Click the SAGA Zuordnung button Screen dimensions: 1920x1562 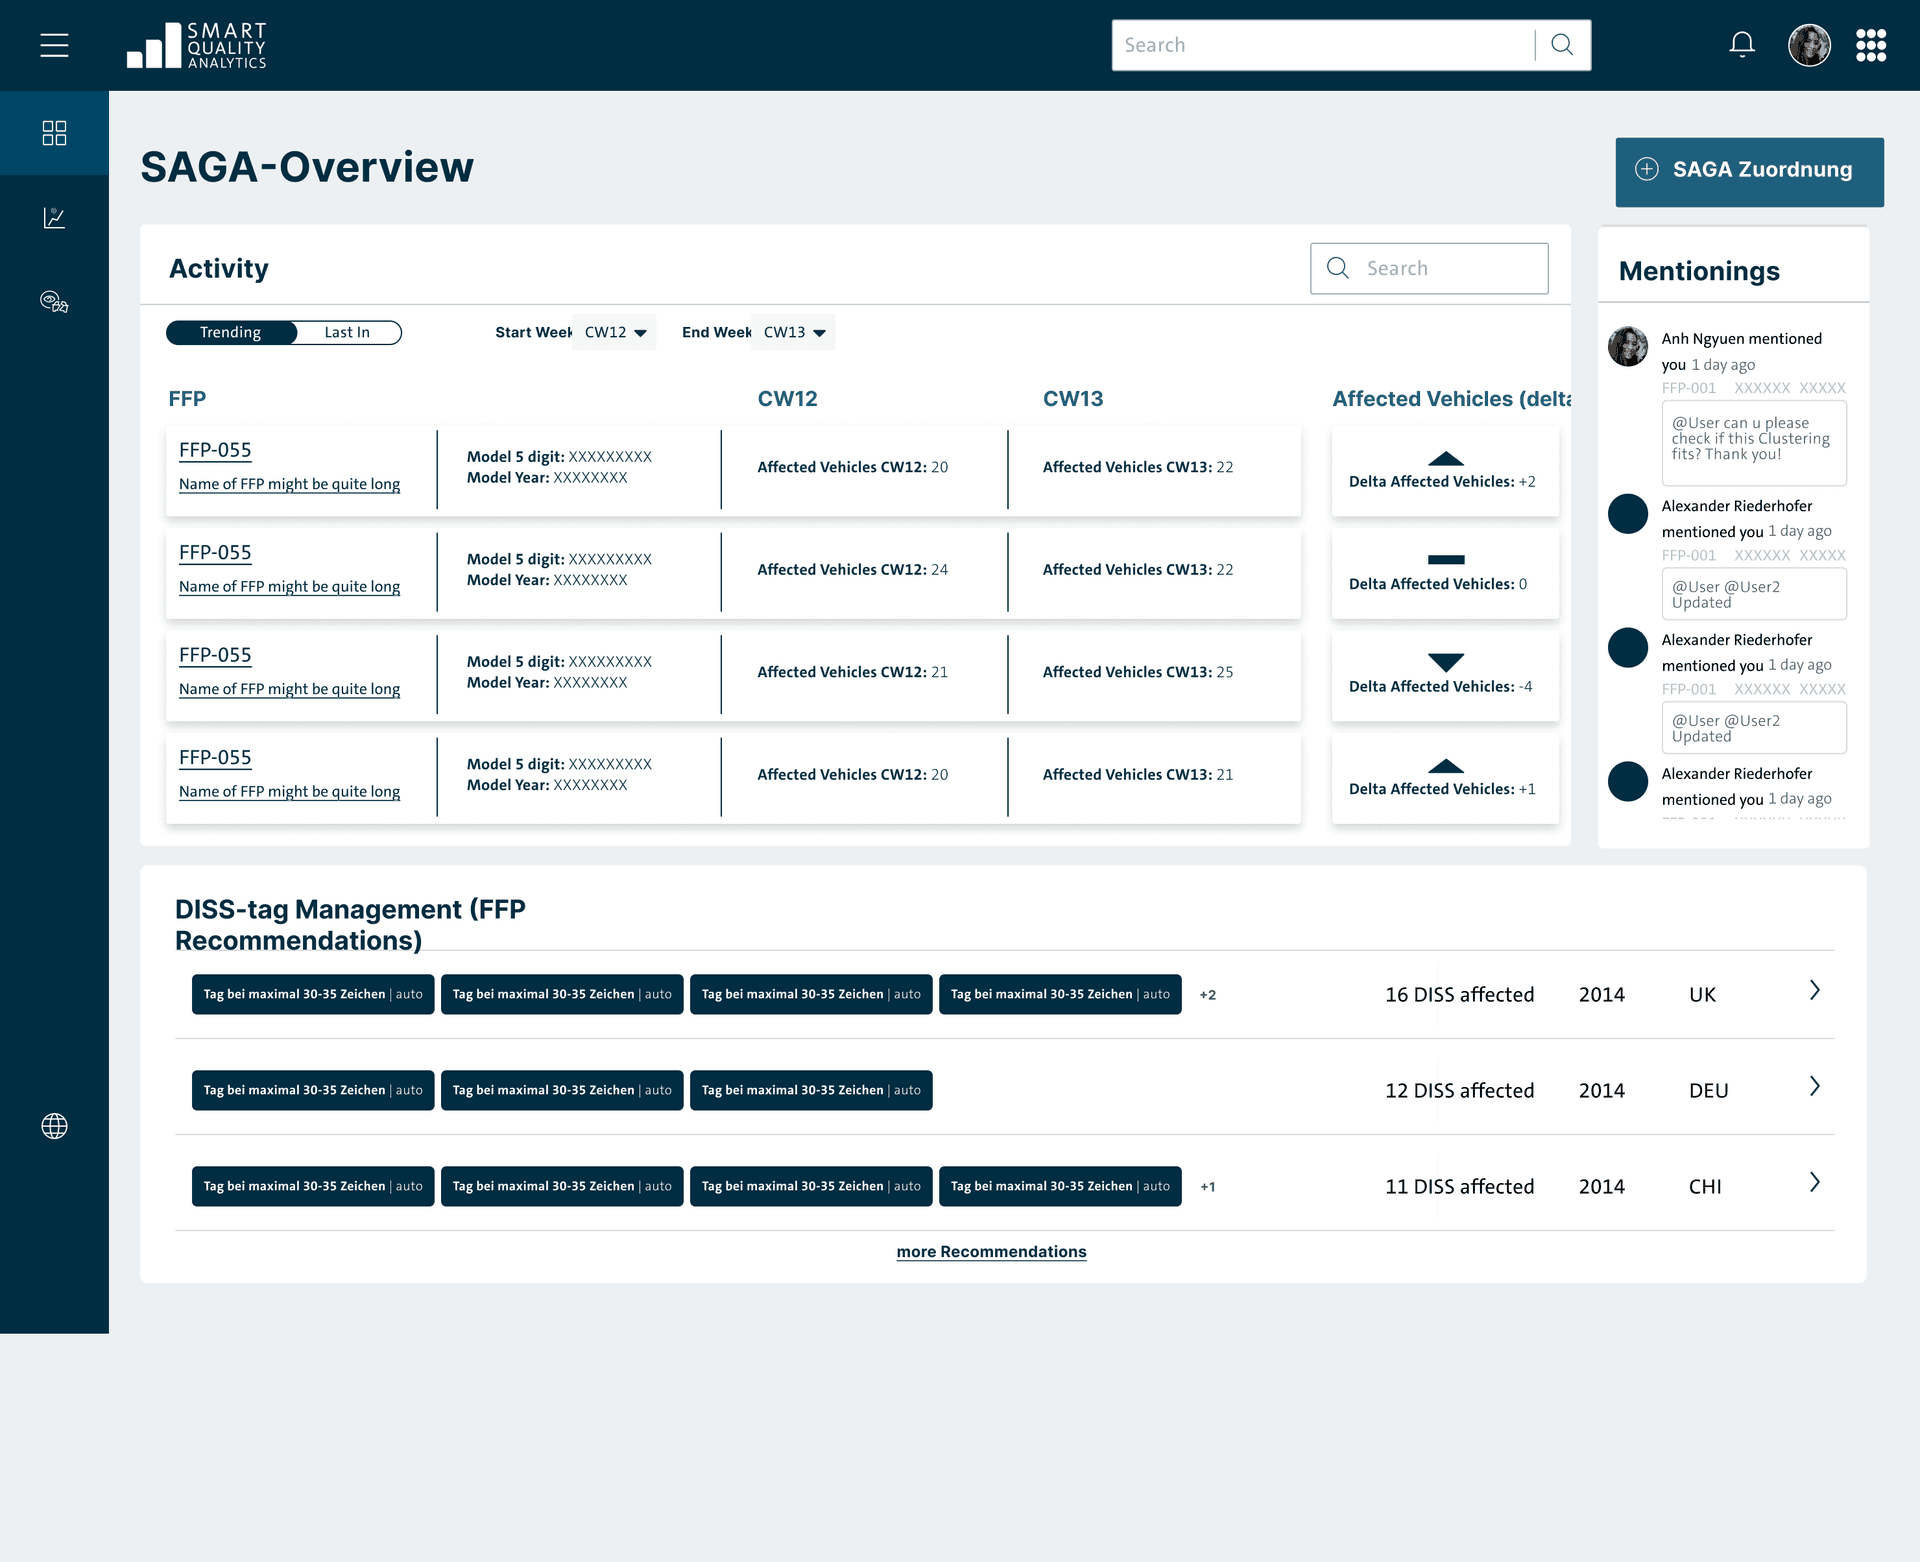click(x=1748, y=171)
